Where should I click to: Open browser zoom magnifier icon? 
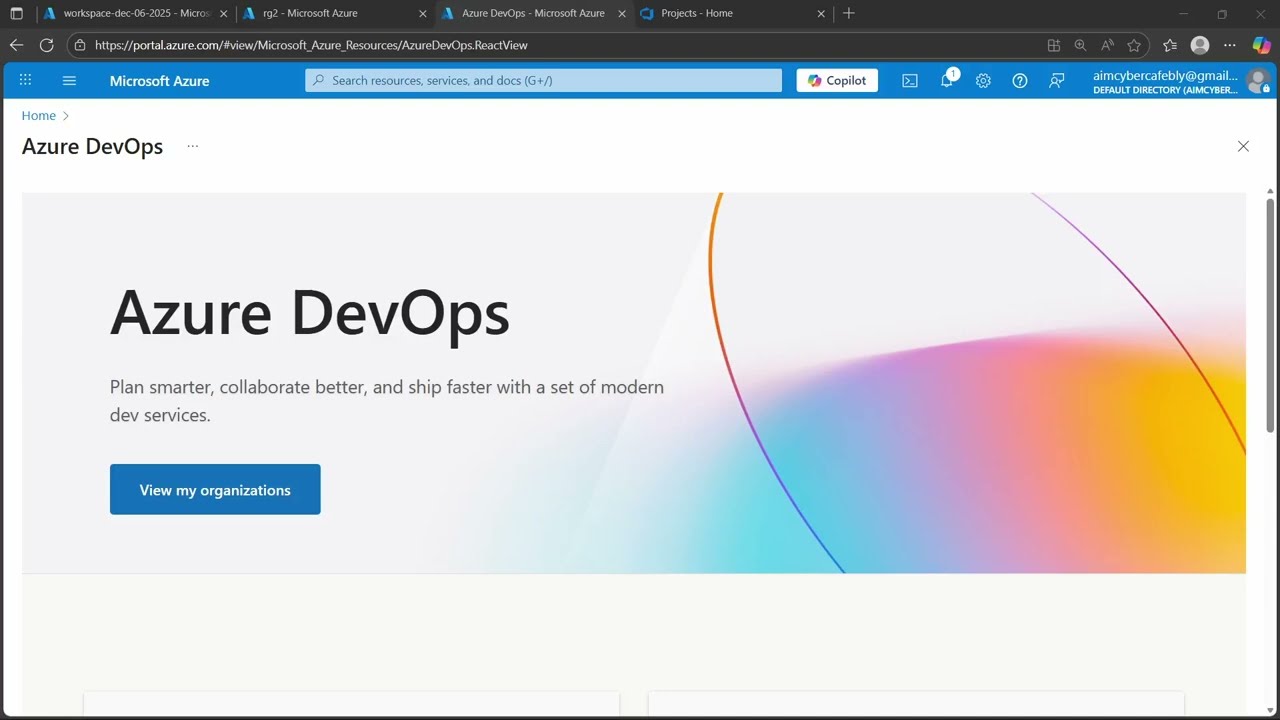click(x=1080, y=45)
